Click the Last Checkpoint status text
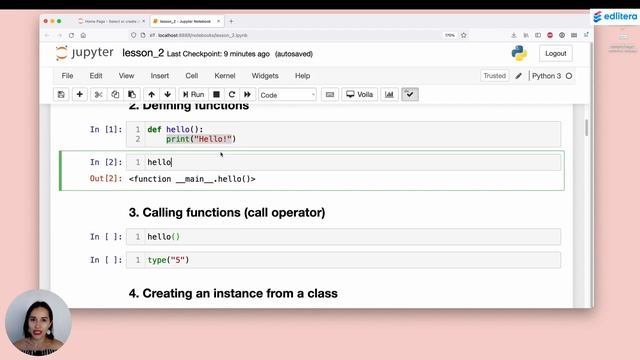640x360 pixels. point(218,54)
